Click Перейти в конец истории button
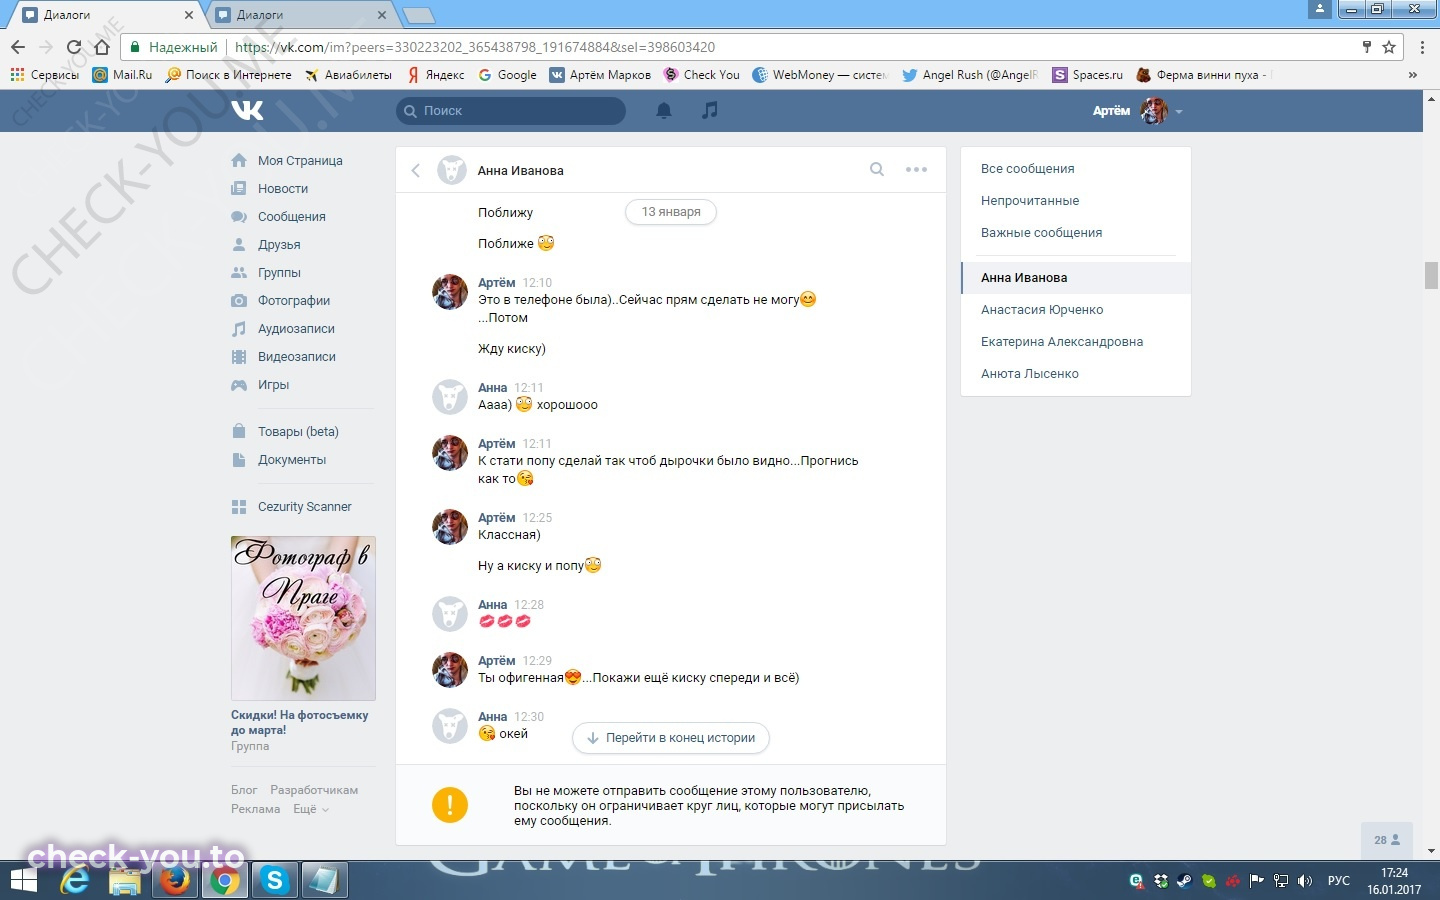Image resolution: width=1440 pixels, height=900 pixels. [671, 738]
